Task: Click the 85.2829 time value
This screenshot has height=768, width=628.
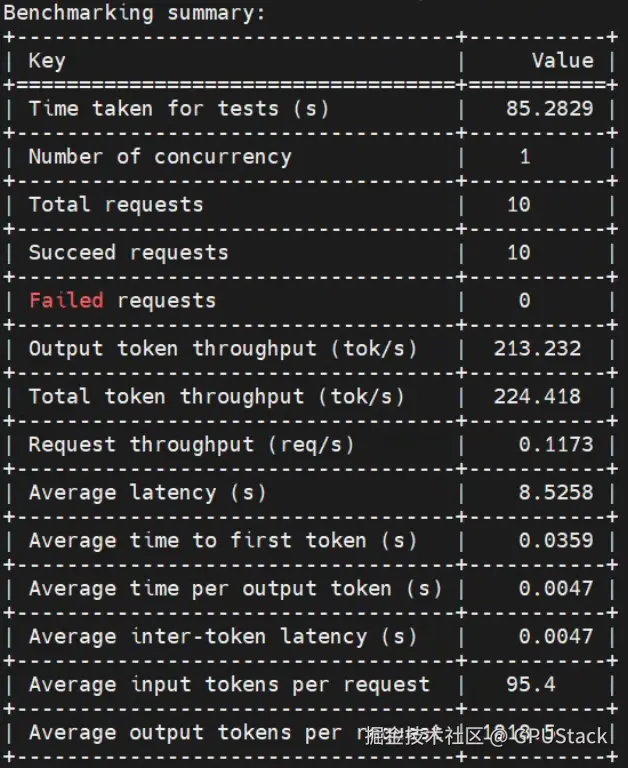Action: [x=550, y=109]
